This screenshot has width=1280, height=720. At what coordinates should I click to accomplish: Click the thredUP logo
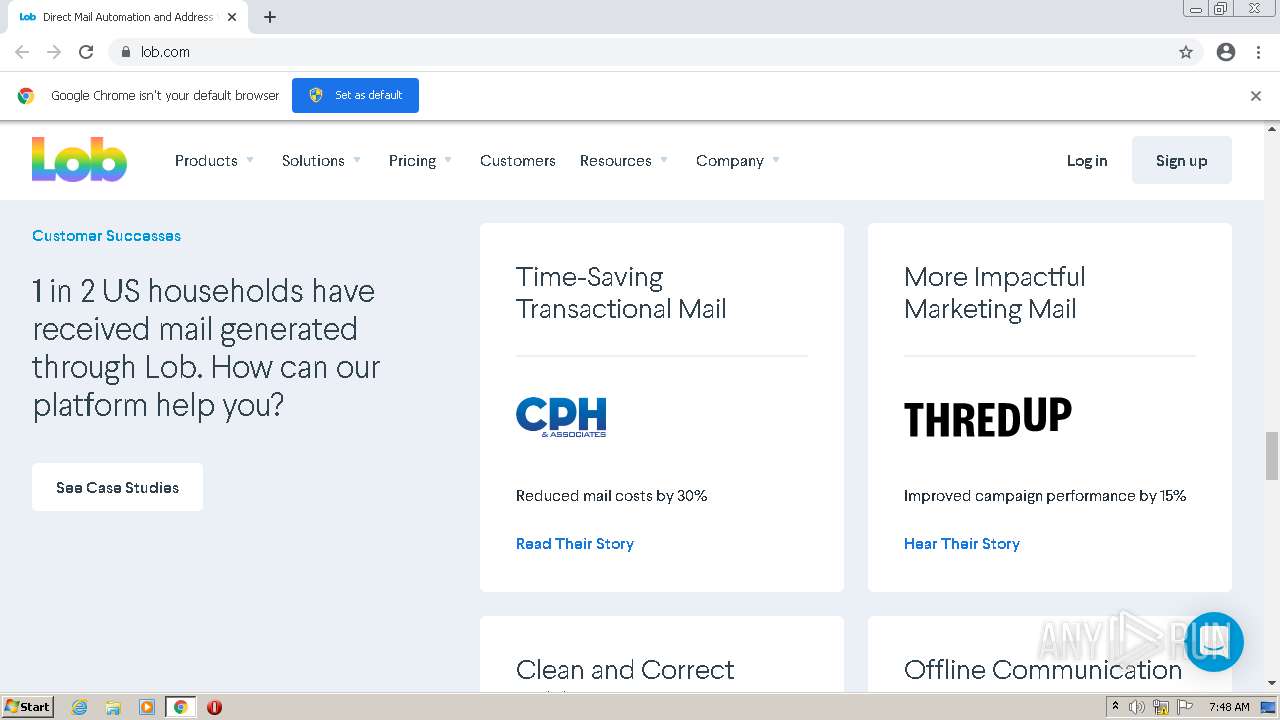coord(988,417)
